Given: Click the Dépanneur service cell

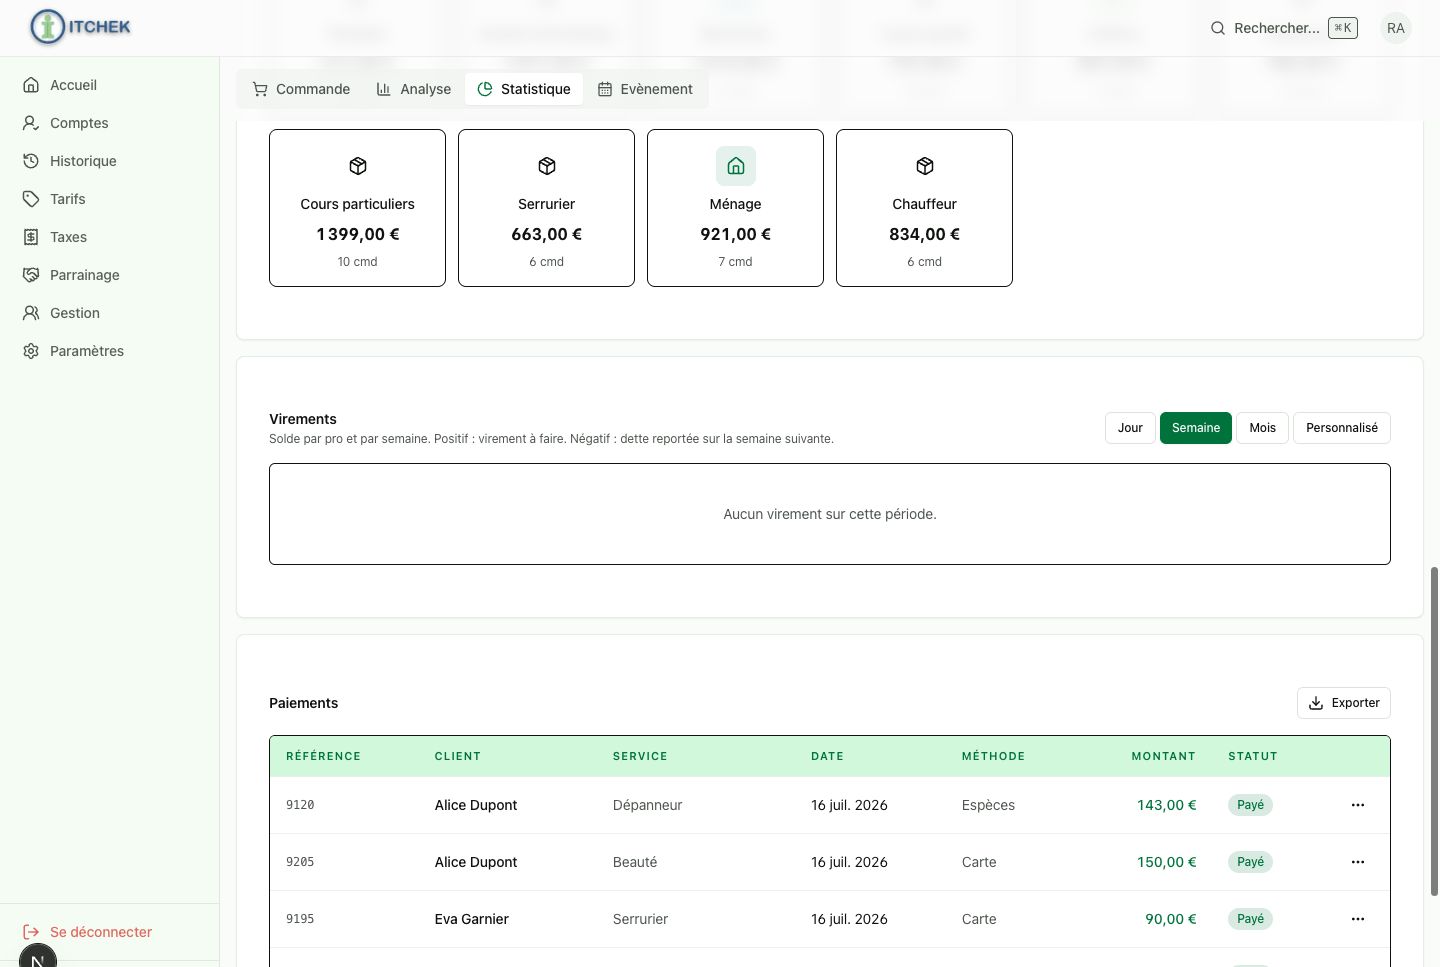Looking at the screenshot, I should click(648, 805).
